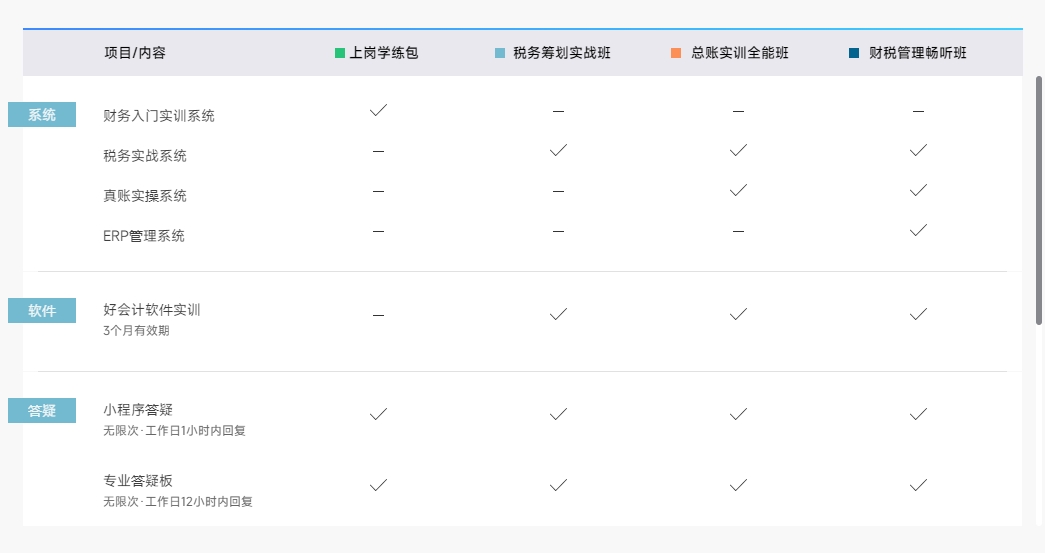This screenshot has width=1045, height=553.
Task: Click the 真账实操系统 row label
Action: coord(145,196)
